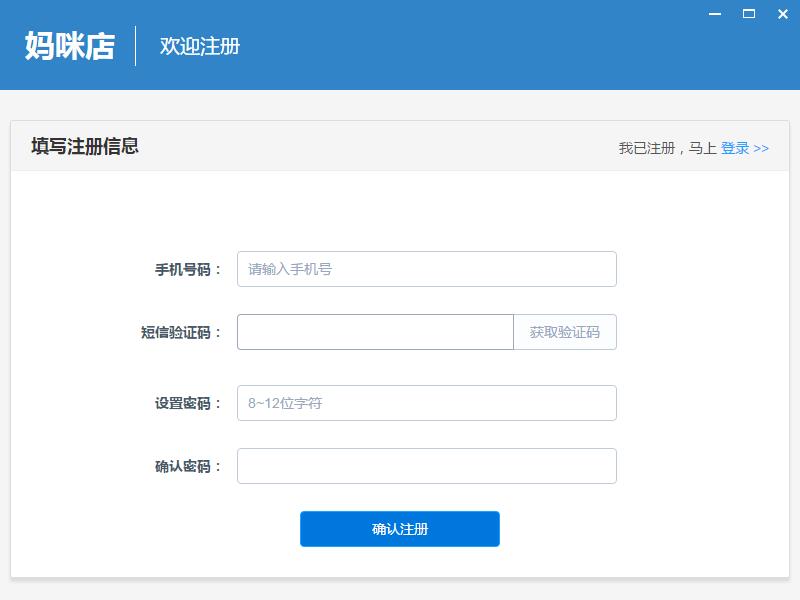Click the 短信验证码 input box
Screen dimensions: 800x600
point(375,332)
